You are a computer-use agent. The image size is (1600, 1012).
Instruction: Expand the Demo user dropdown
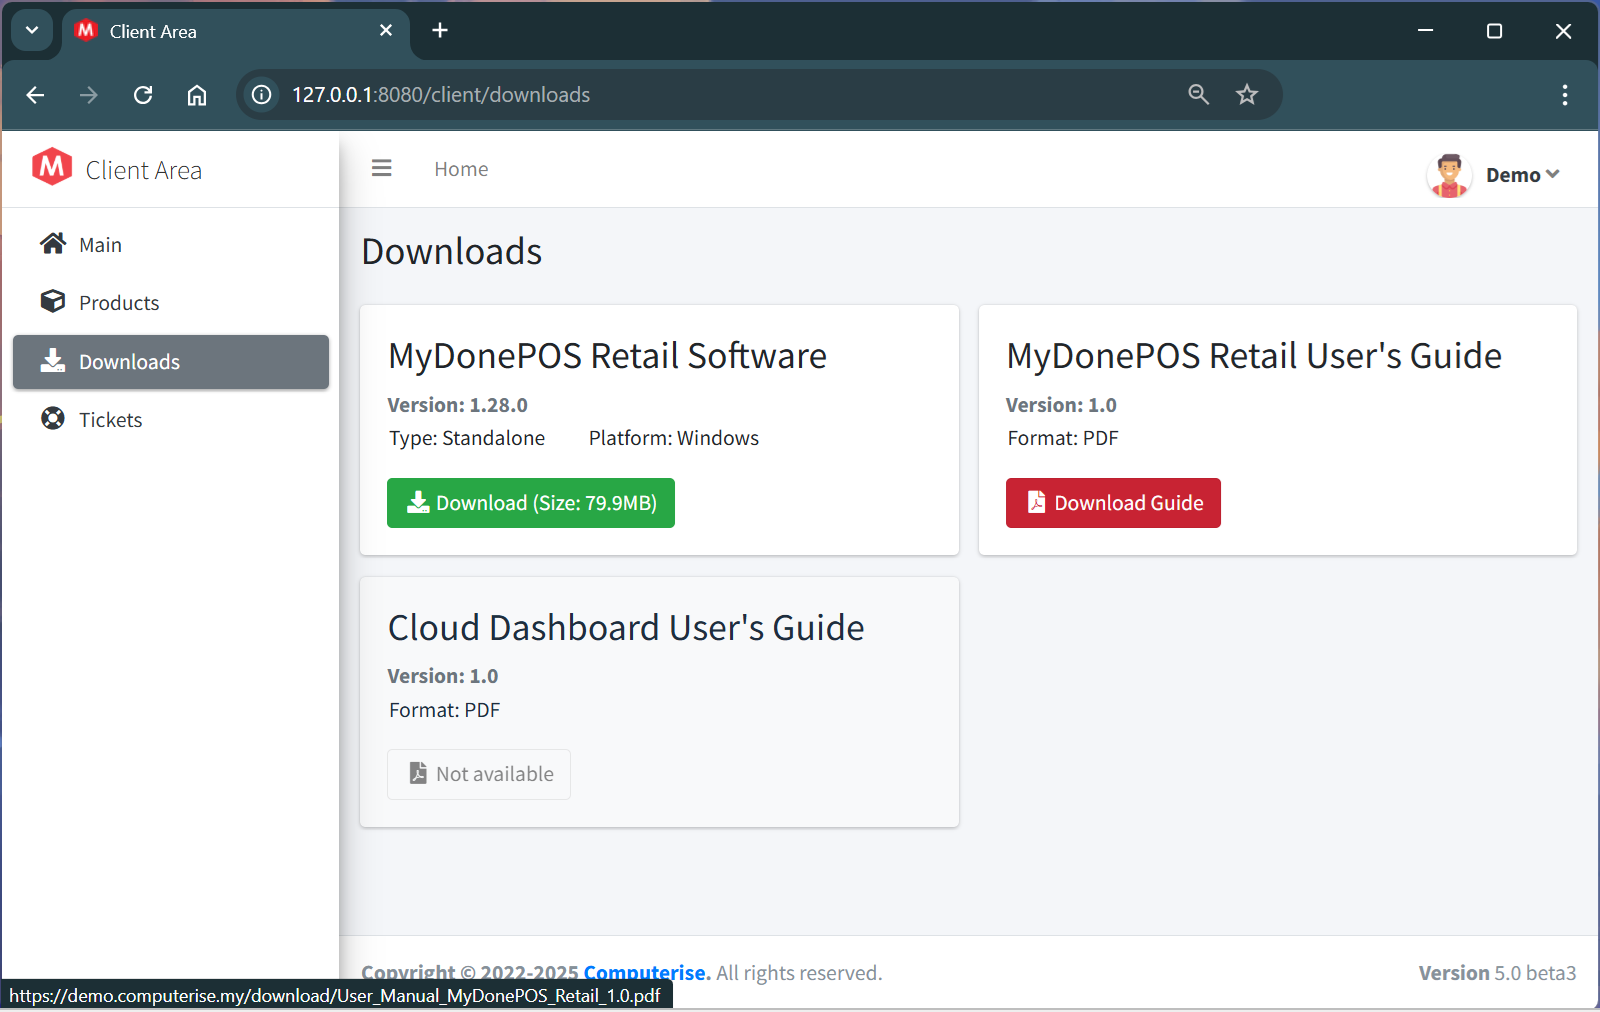[1521, 175]
